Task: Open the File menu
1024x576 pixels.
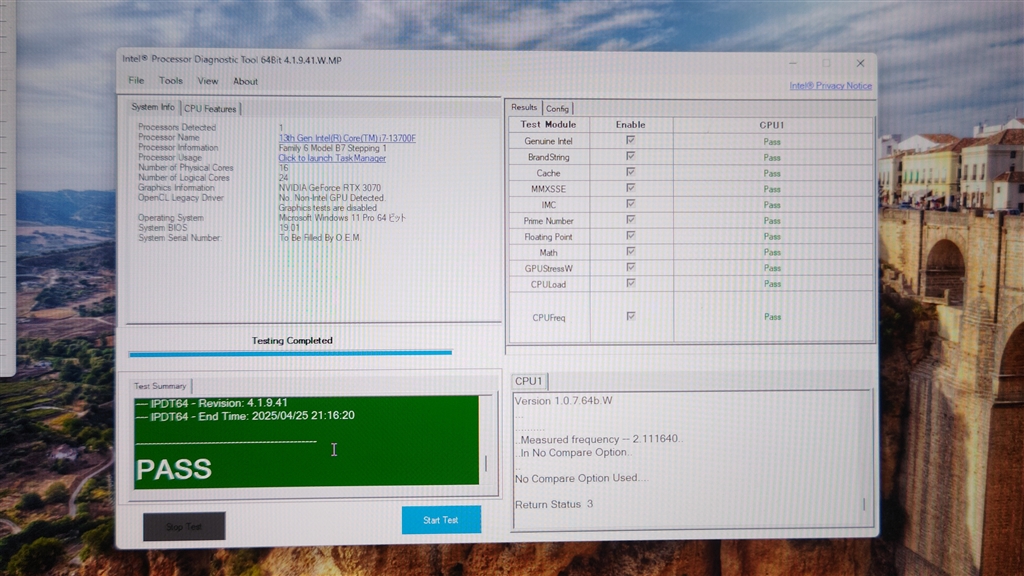Action: click(x=136, y=80)
